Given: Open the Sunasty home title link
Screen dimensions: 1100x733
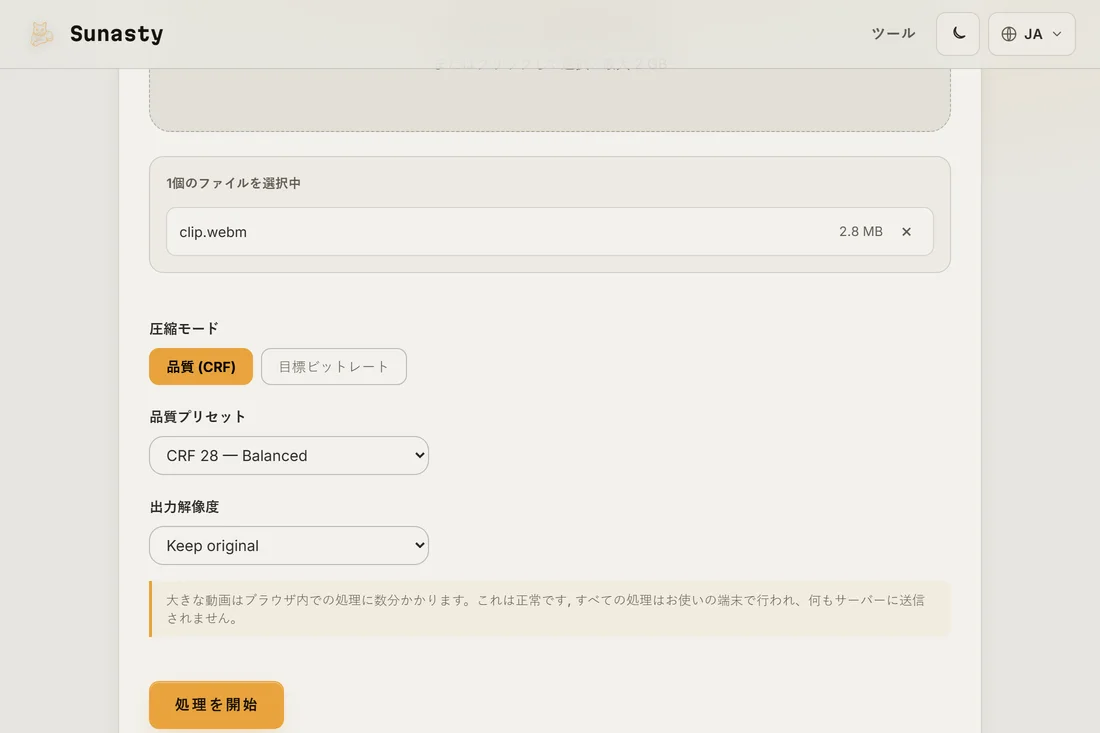Looking at the screenshot, I should point(116,34).
